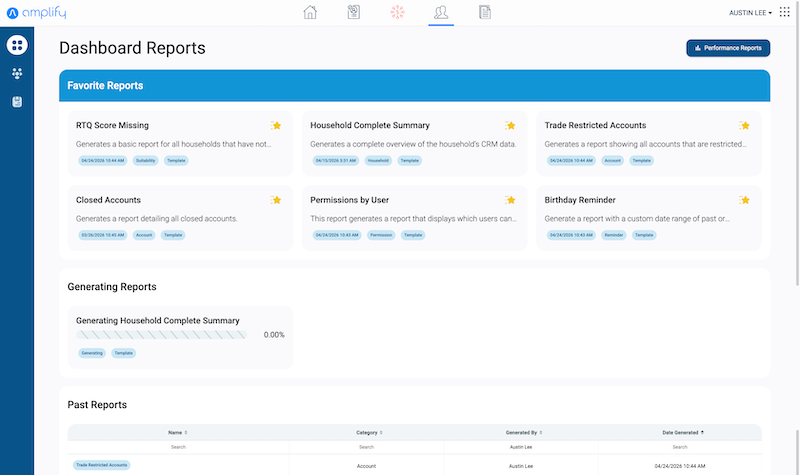The height and width of the screenshot is (475, 800).
Task: Select the dashboard grid icon in sidebar
Action: [x=17, y=45]
